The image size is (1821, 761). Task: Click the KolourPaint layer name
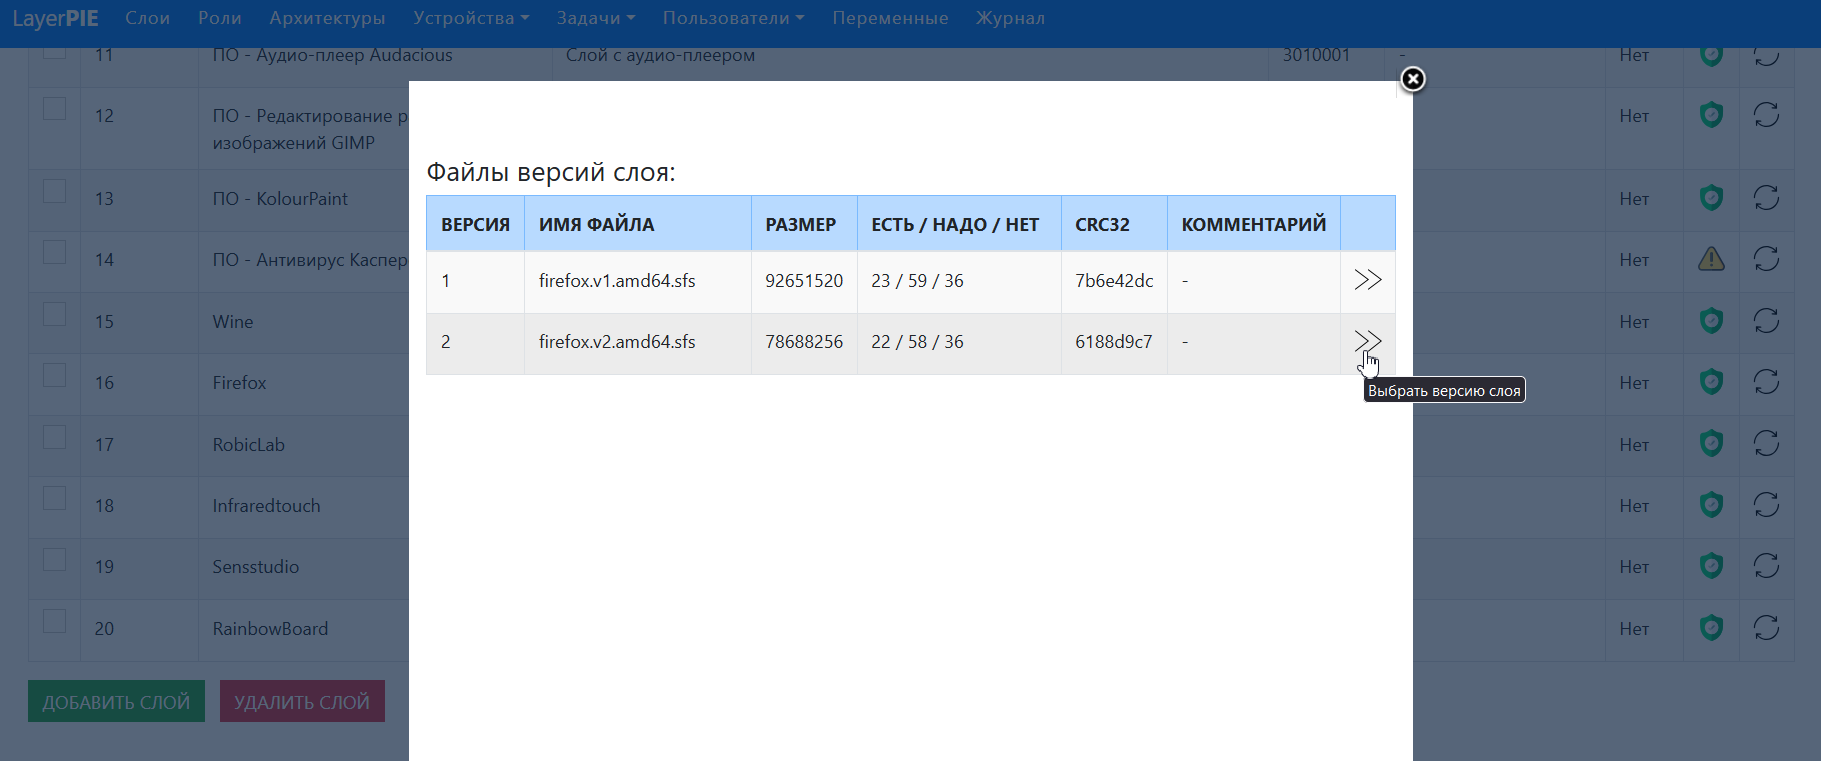tap(280, 199)
